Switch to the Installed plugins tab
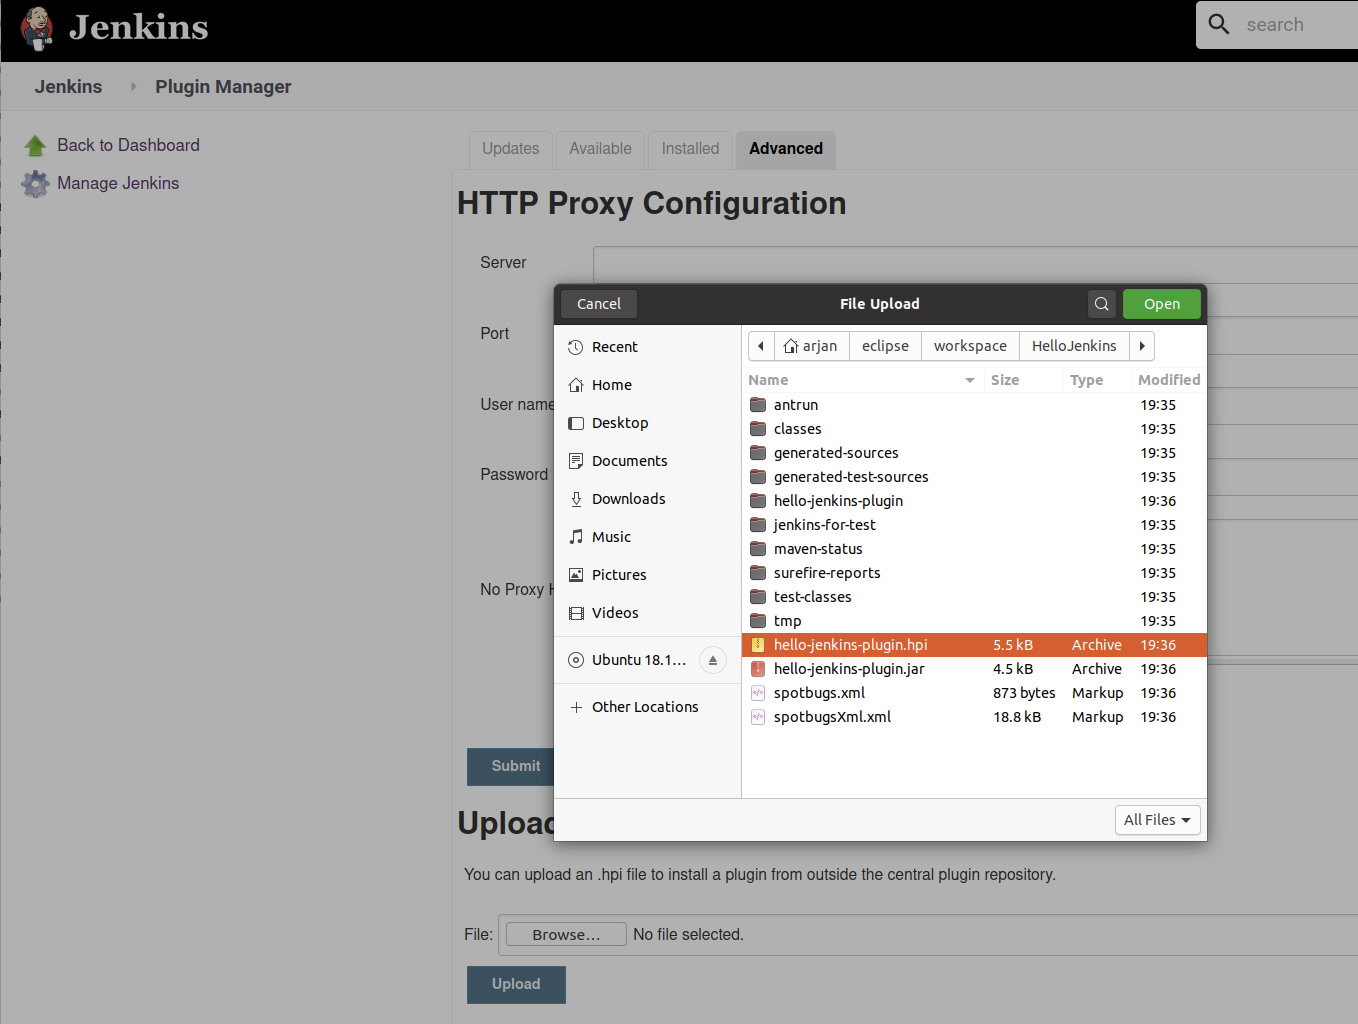The image size is (1358, 1024). coord(689,149)
